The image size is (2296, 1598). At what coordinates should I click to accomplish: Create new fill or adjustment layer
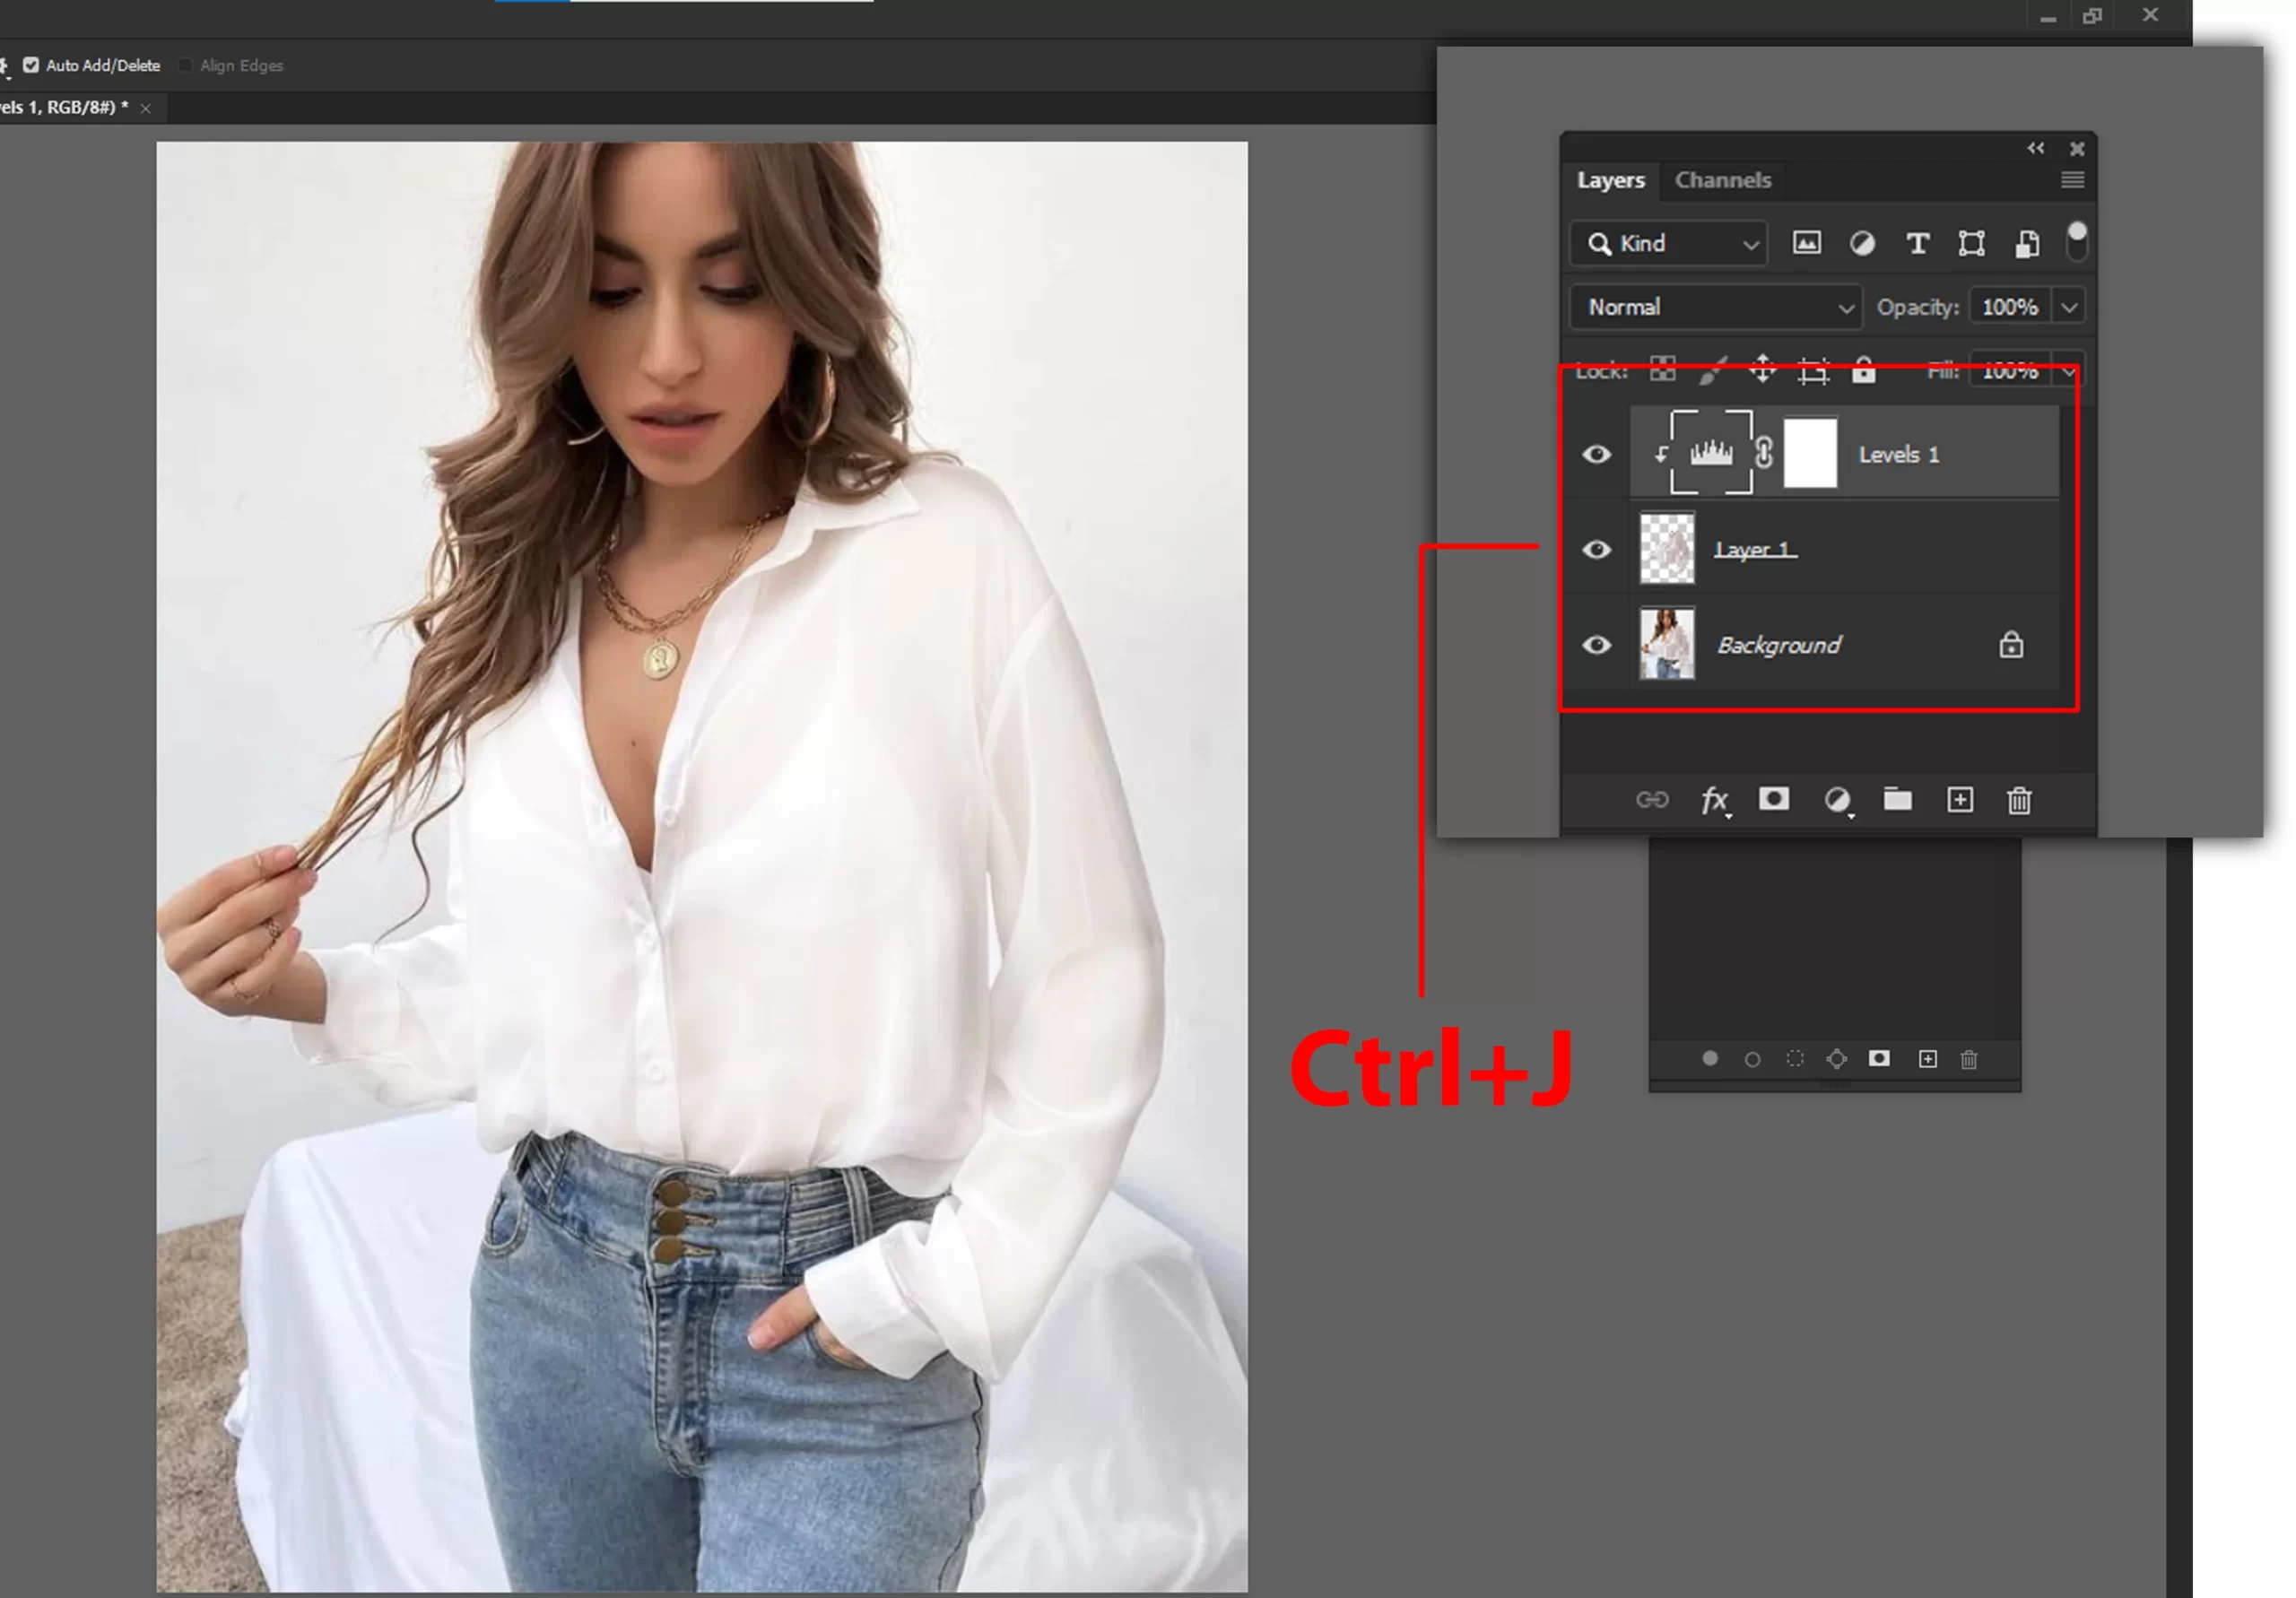[1836, 800]
